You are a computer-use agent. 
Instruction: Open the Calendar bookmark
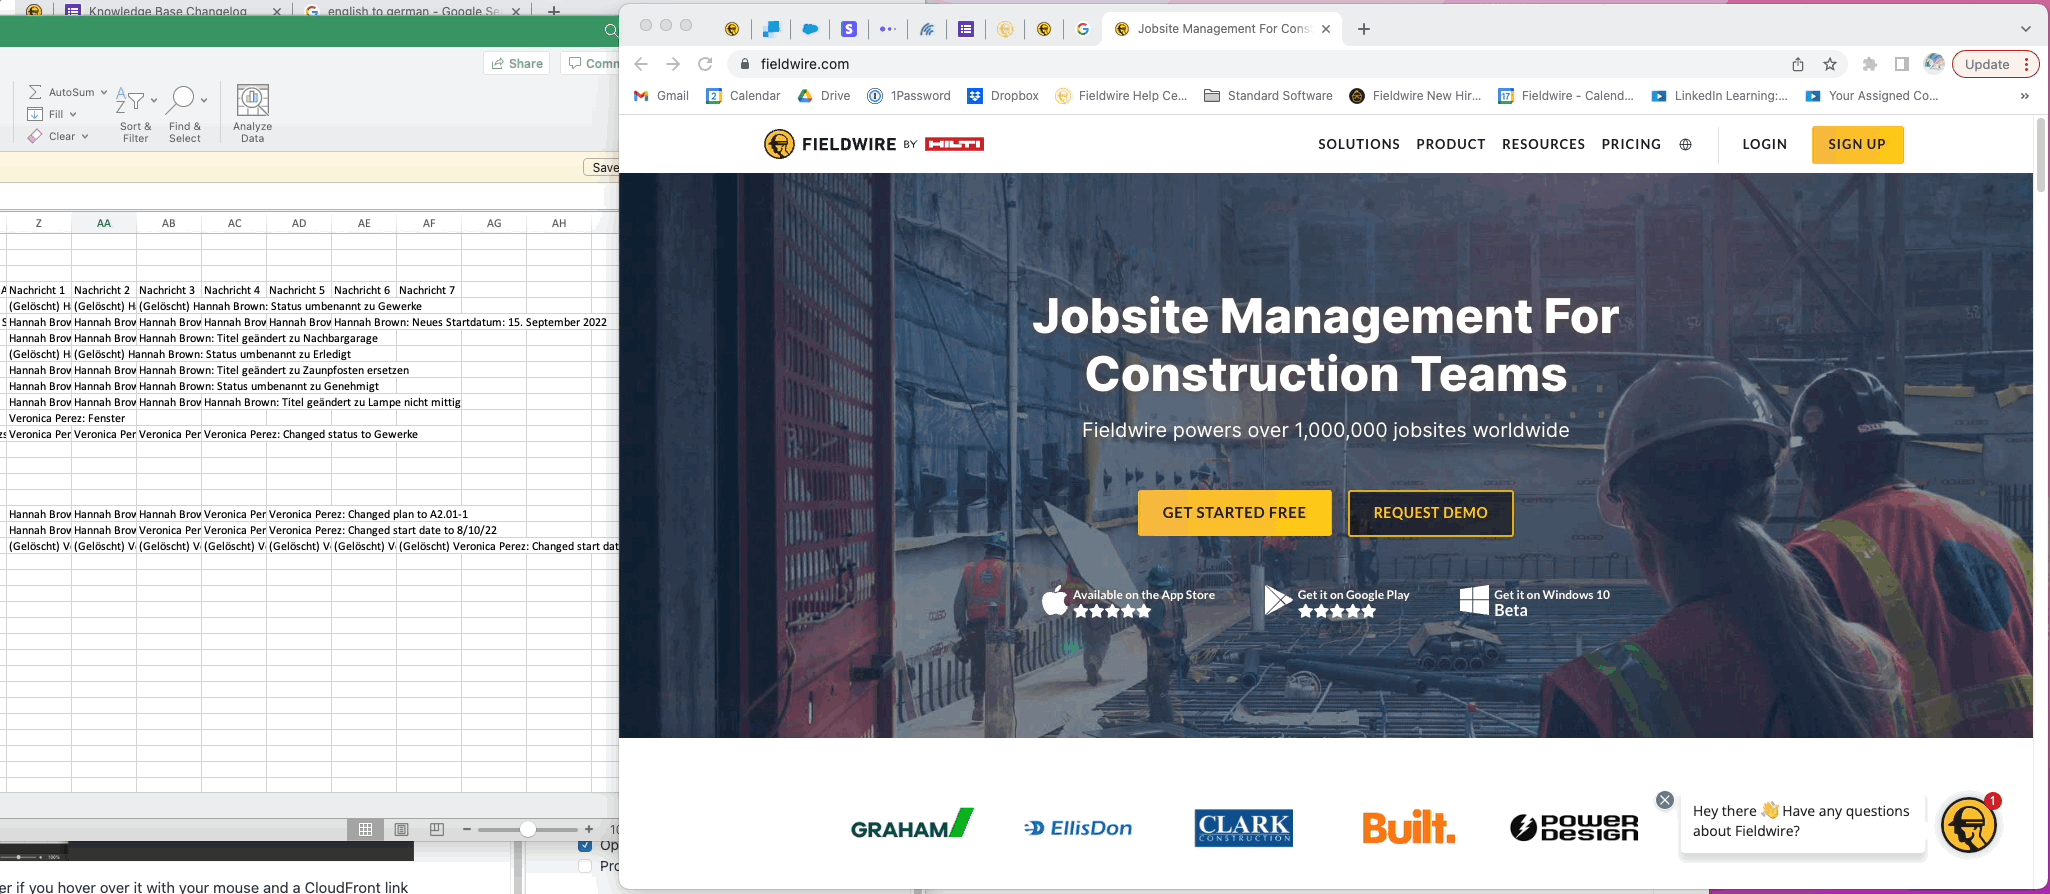click(x=743, y=96)
